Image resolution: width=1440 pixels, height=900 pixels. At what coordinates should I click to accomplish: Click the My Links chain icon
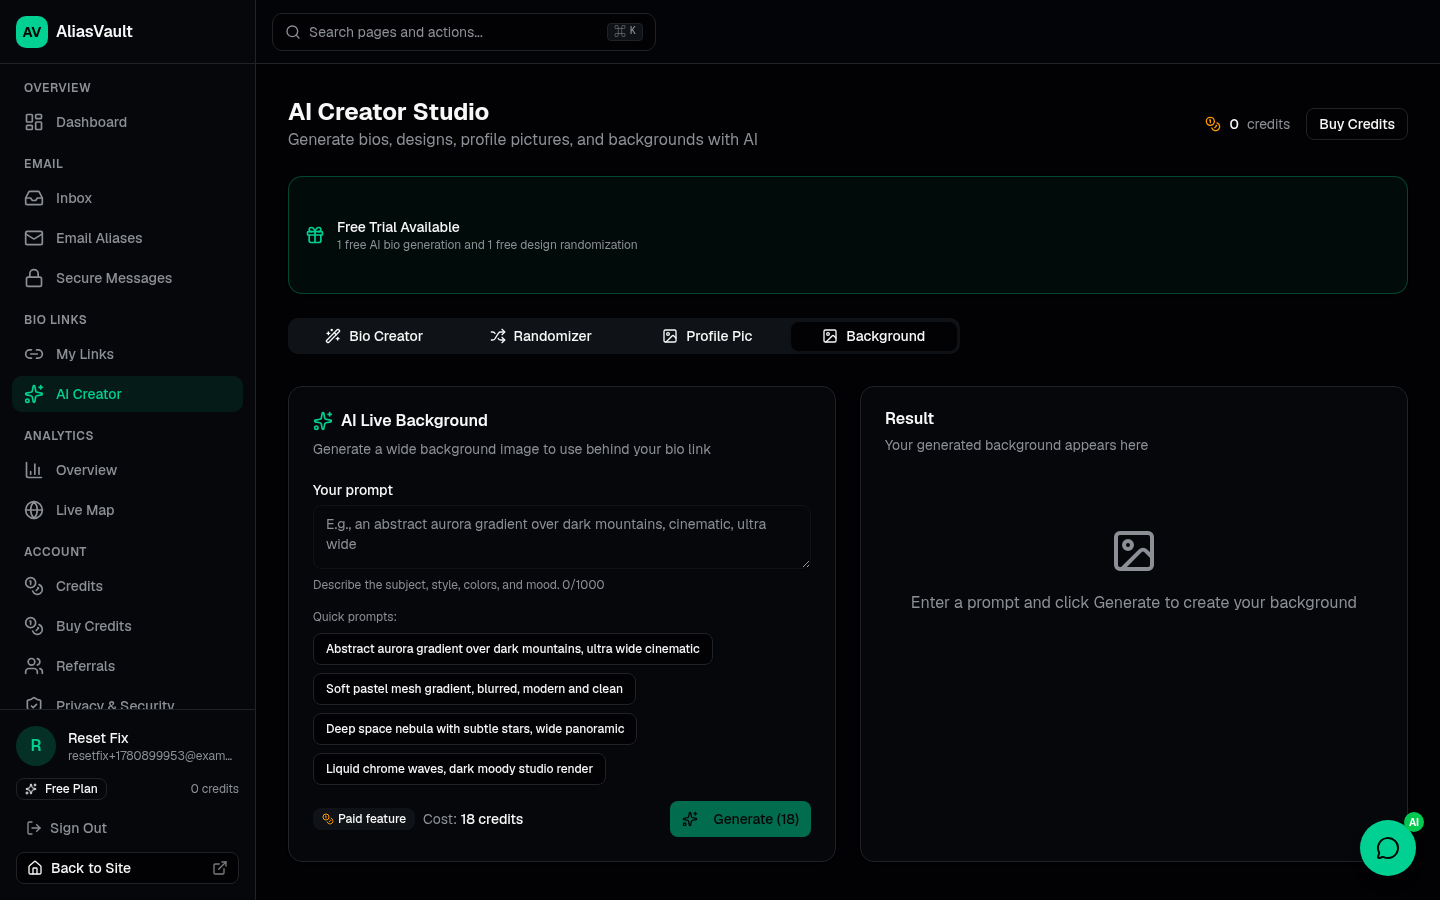[34, 354]
